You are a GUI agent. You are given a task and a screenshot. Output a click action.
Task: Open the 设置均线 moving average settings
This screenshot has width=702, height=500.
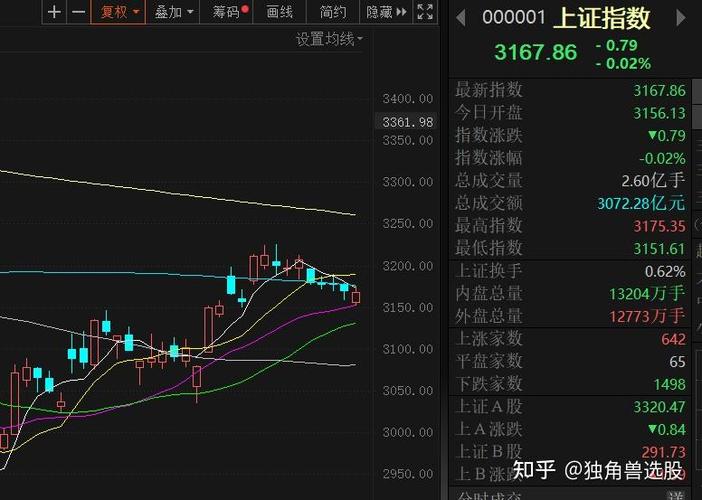pos(329,39)
